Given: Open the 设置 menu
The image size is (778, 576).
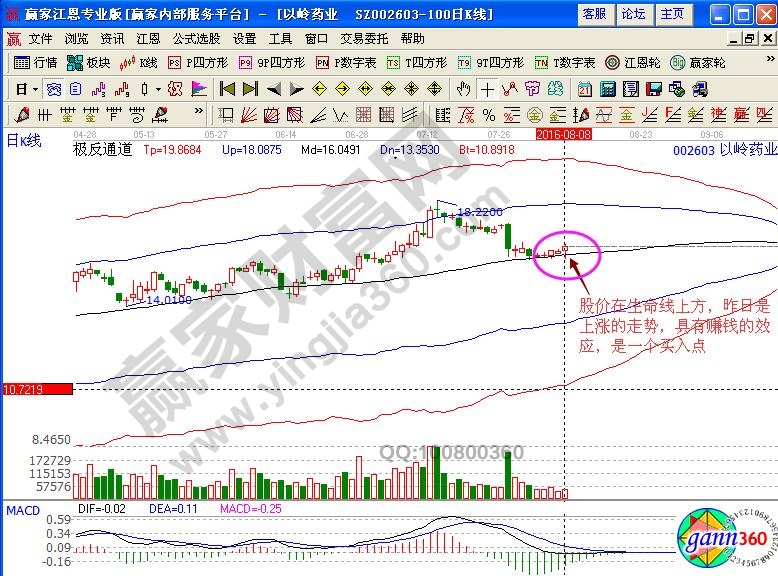Looking at the screenshot, I should pos(245,39).
